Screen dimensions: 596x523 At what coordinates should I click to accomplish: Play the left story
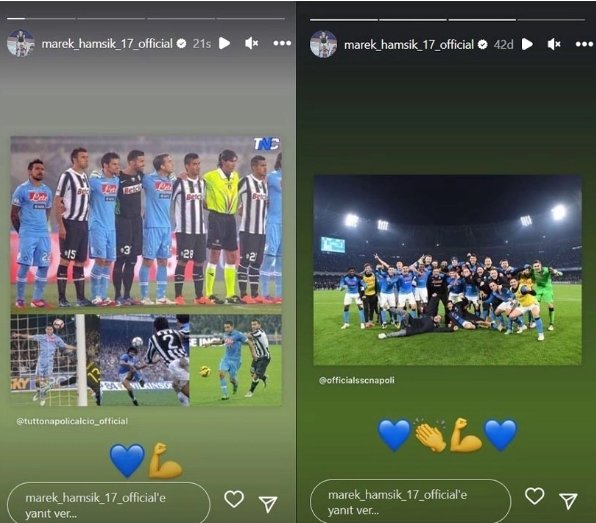pyautogui.click(x=225, y=43)
